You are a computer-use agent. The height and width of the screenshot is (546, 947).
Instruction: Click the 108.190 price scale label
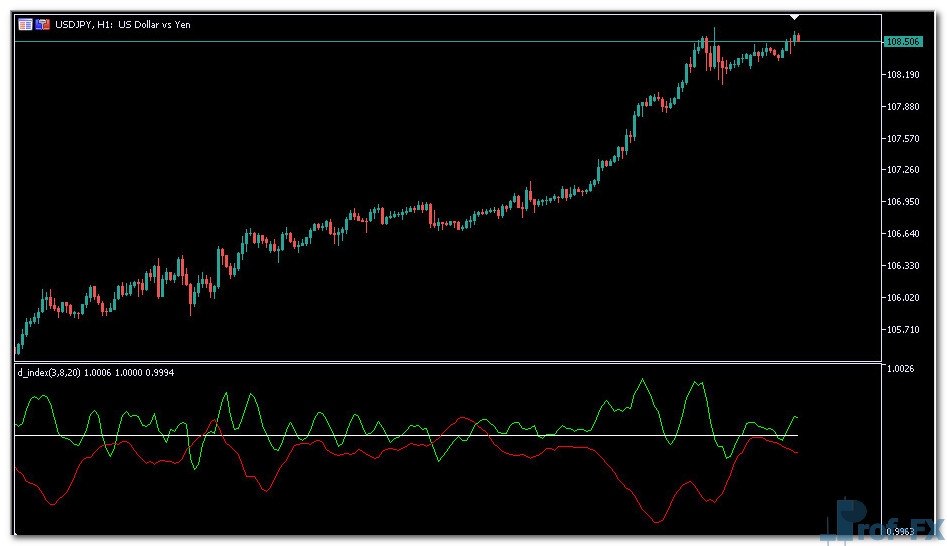coord(902,74)
